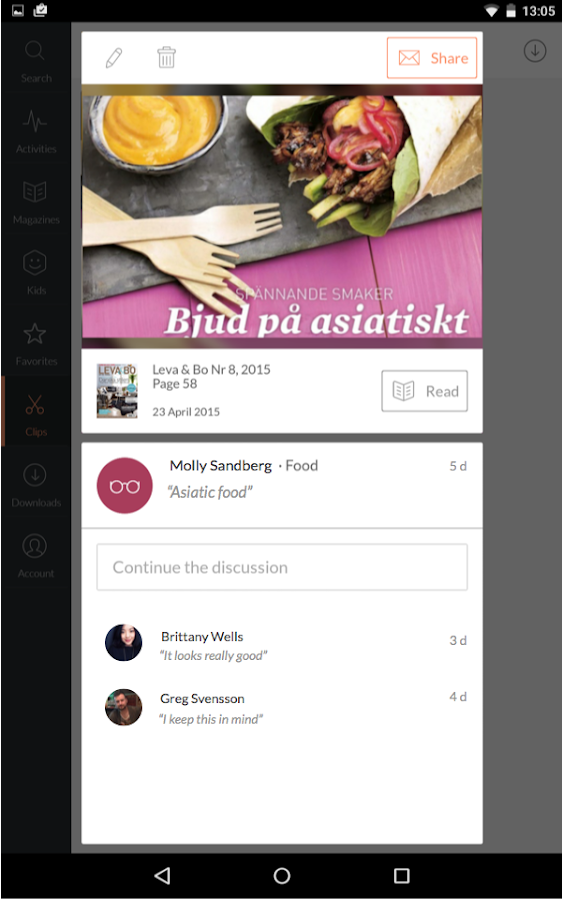This screenshot has height=900, width=563.
Task: Open Favorites star in sidebar
Action: coord(36,344)
